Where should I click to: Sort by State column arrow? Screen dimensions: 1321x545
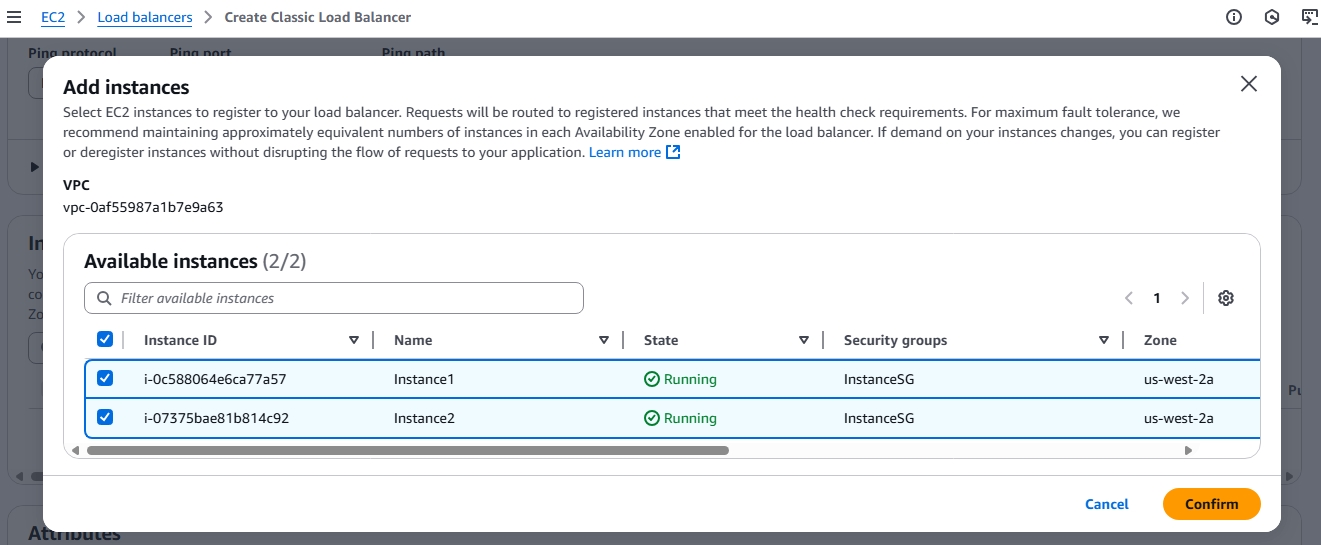coord(804,340)
